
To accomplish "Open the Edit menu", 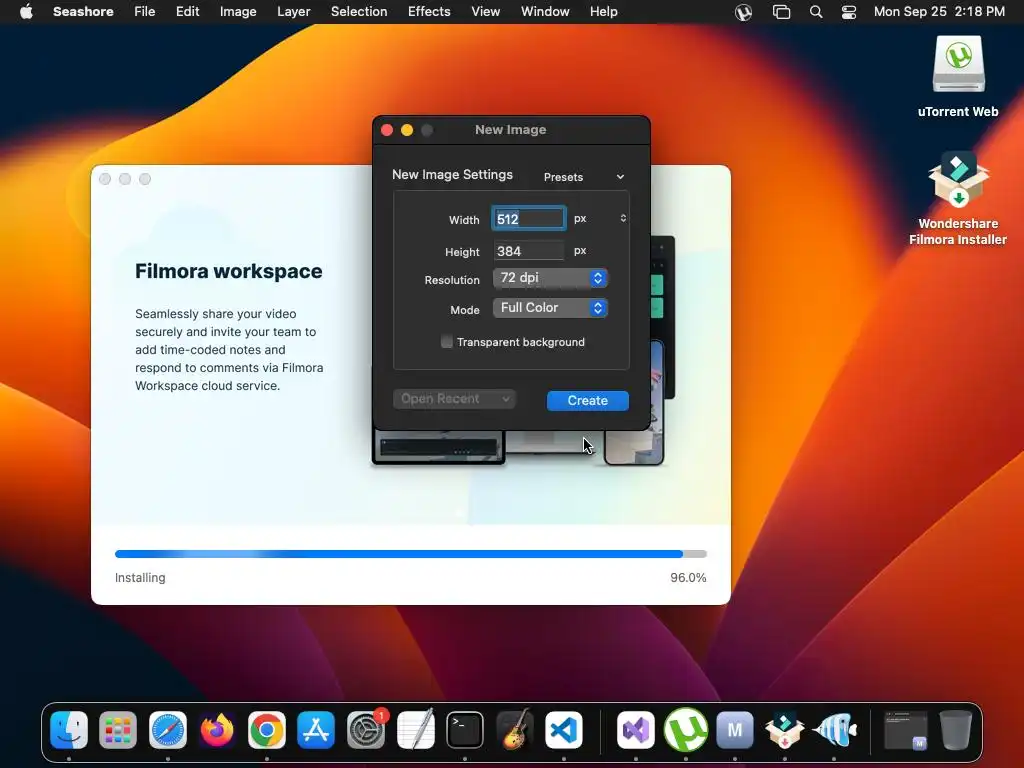I will click(187, 12).
